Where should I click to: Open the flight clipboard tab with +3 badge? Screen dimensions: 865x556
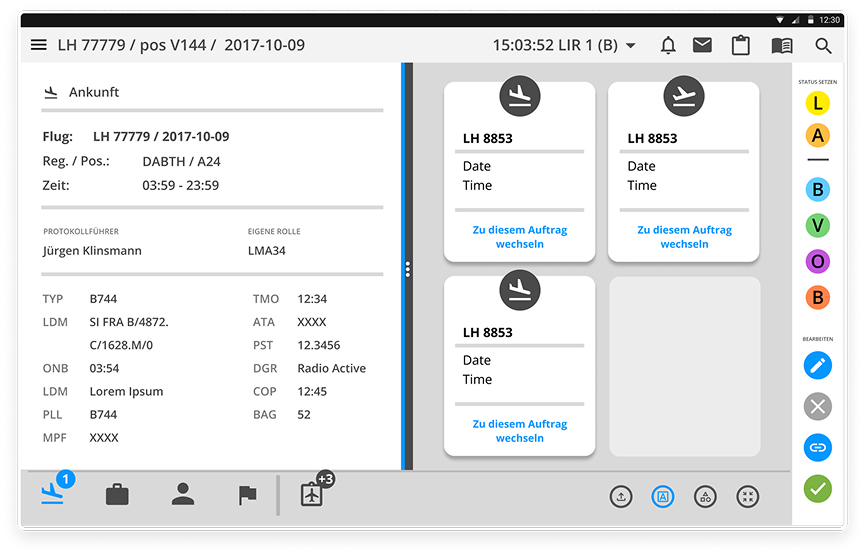(x=313, y=494)
